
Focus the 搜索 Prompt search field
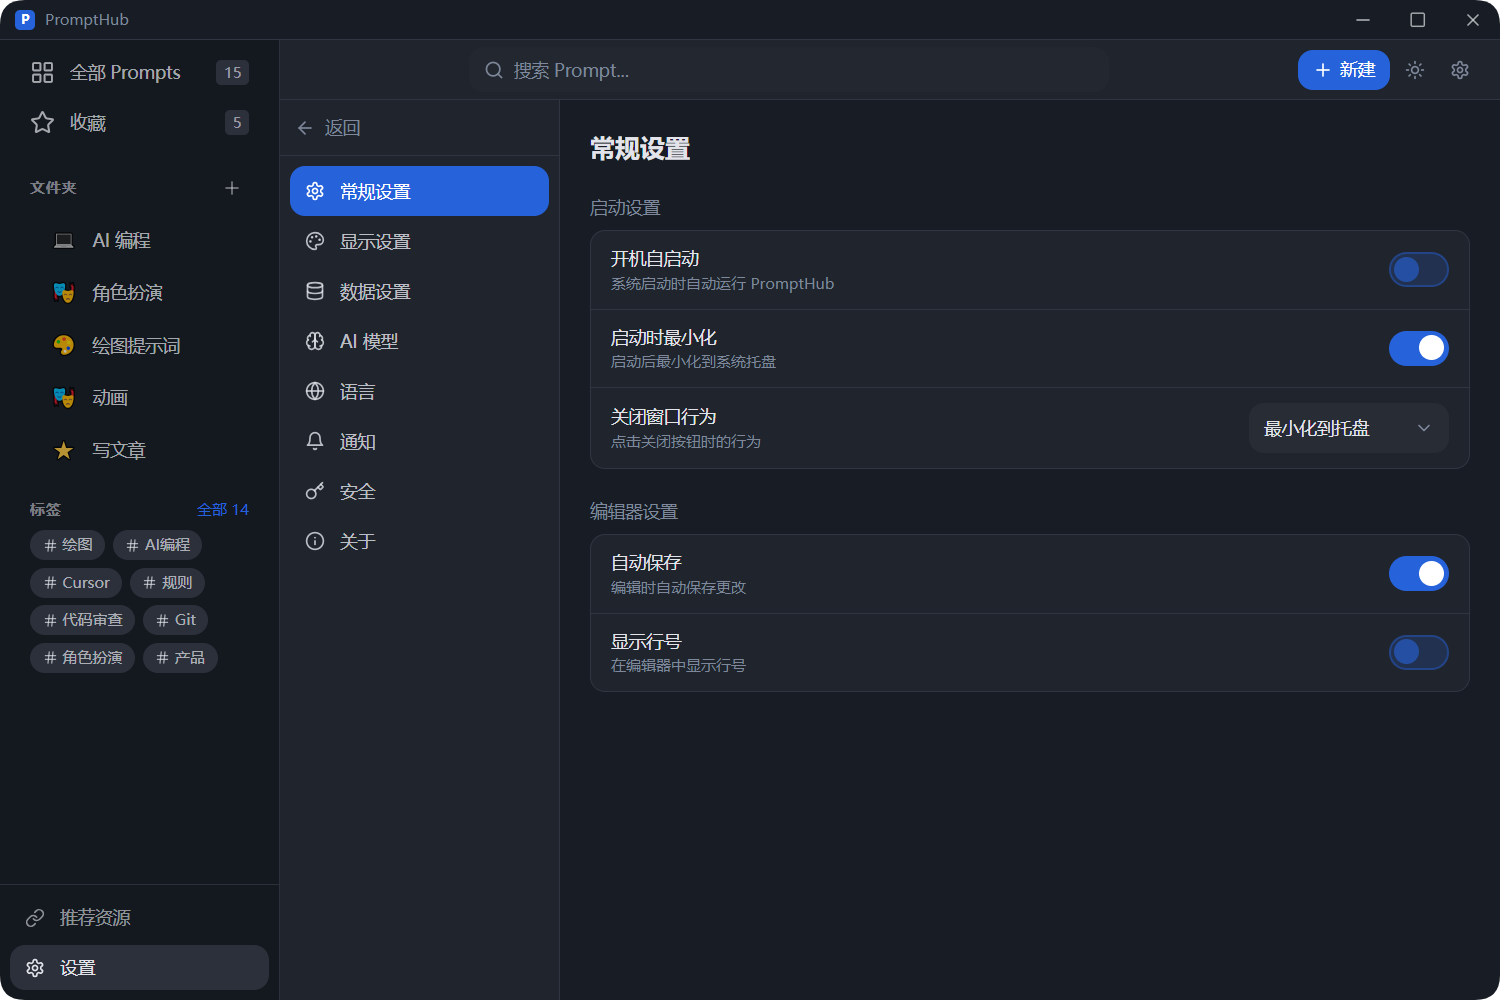[x=789, y=70]
